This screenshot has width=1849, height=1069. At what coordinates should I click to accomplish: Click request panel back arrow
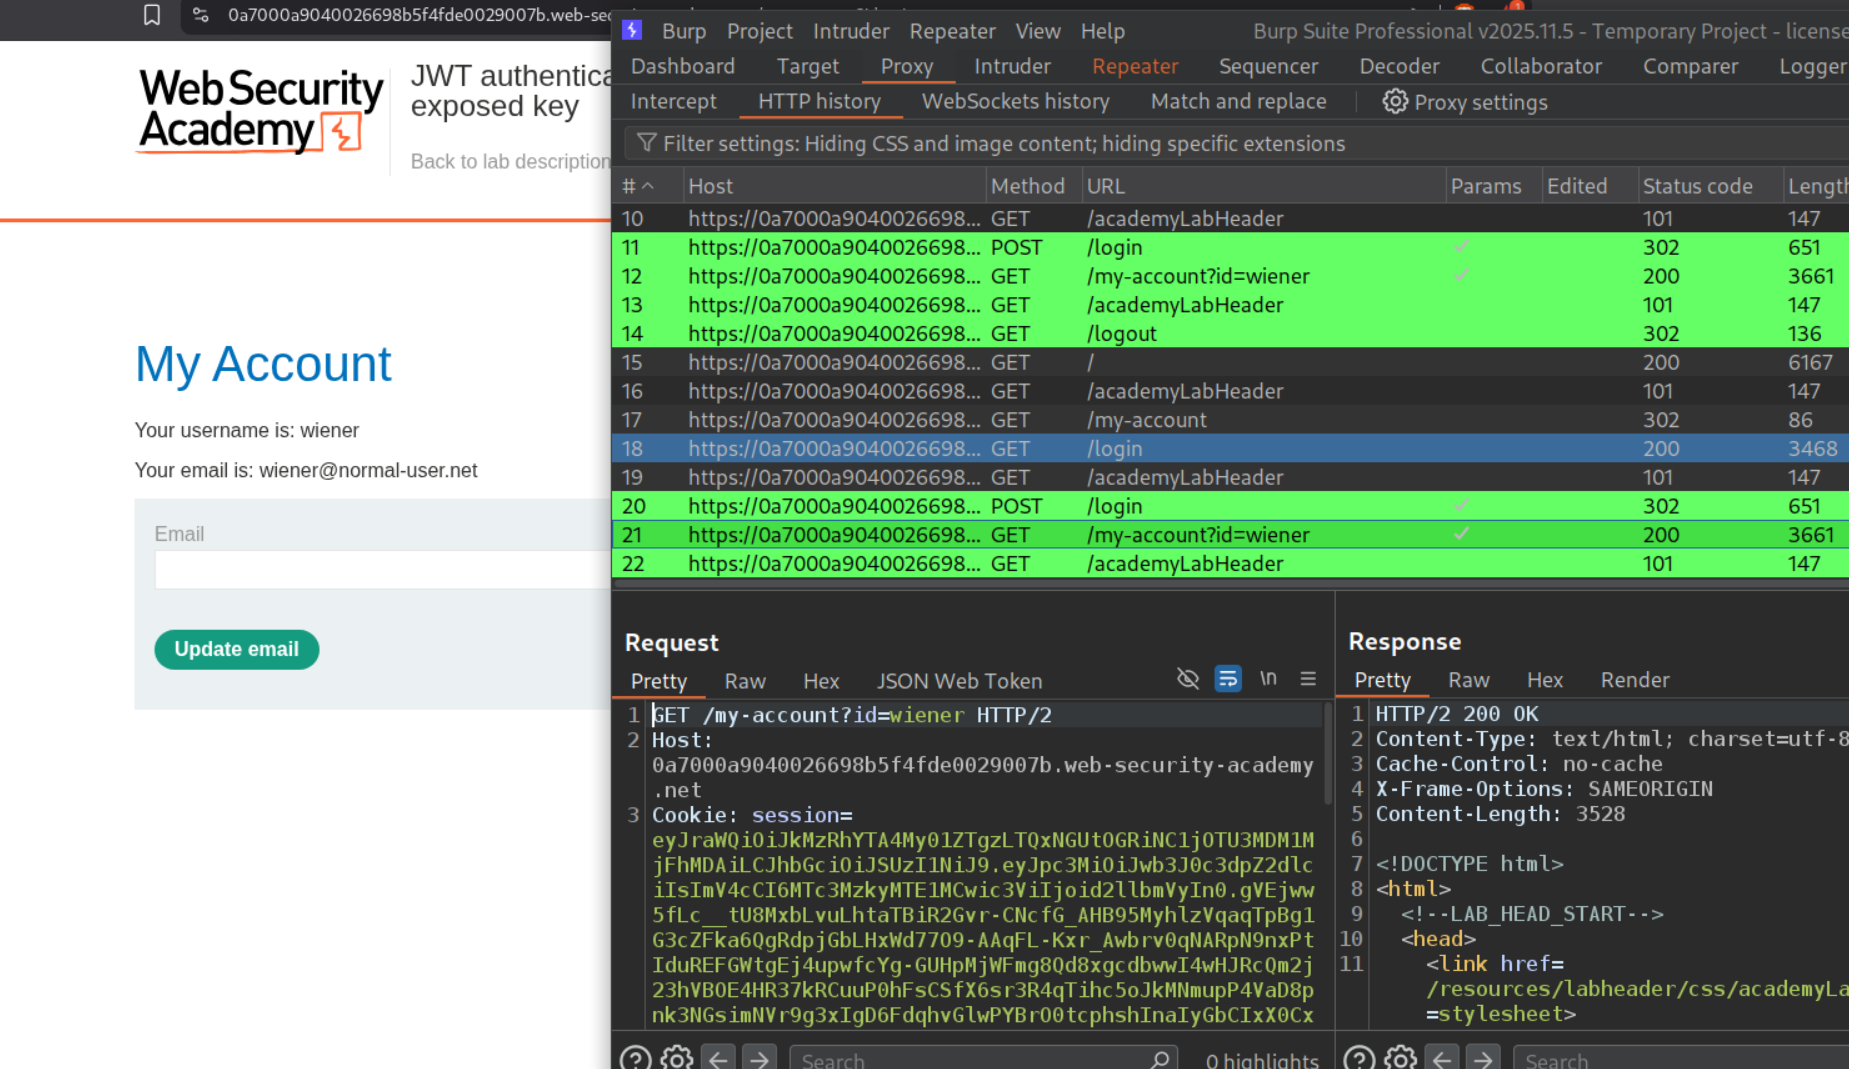click(x=718, y=1058)
